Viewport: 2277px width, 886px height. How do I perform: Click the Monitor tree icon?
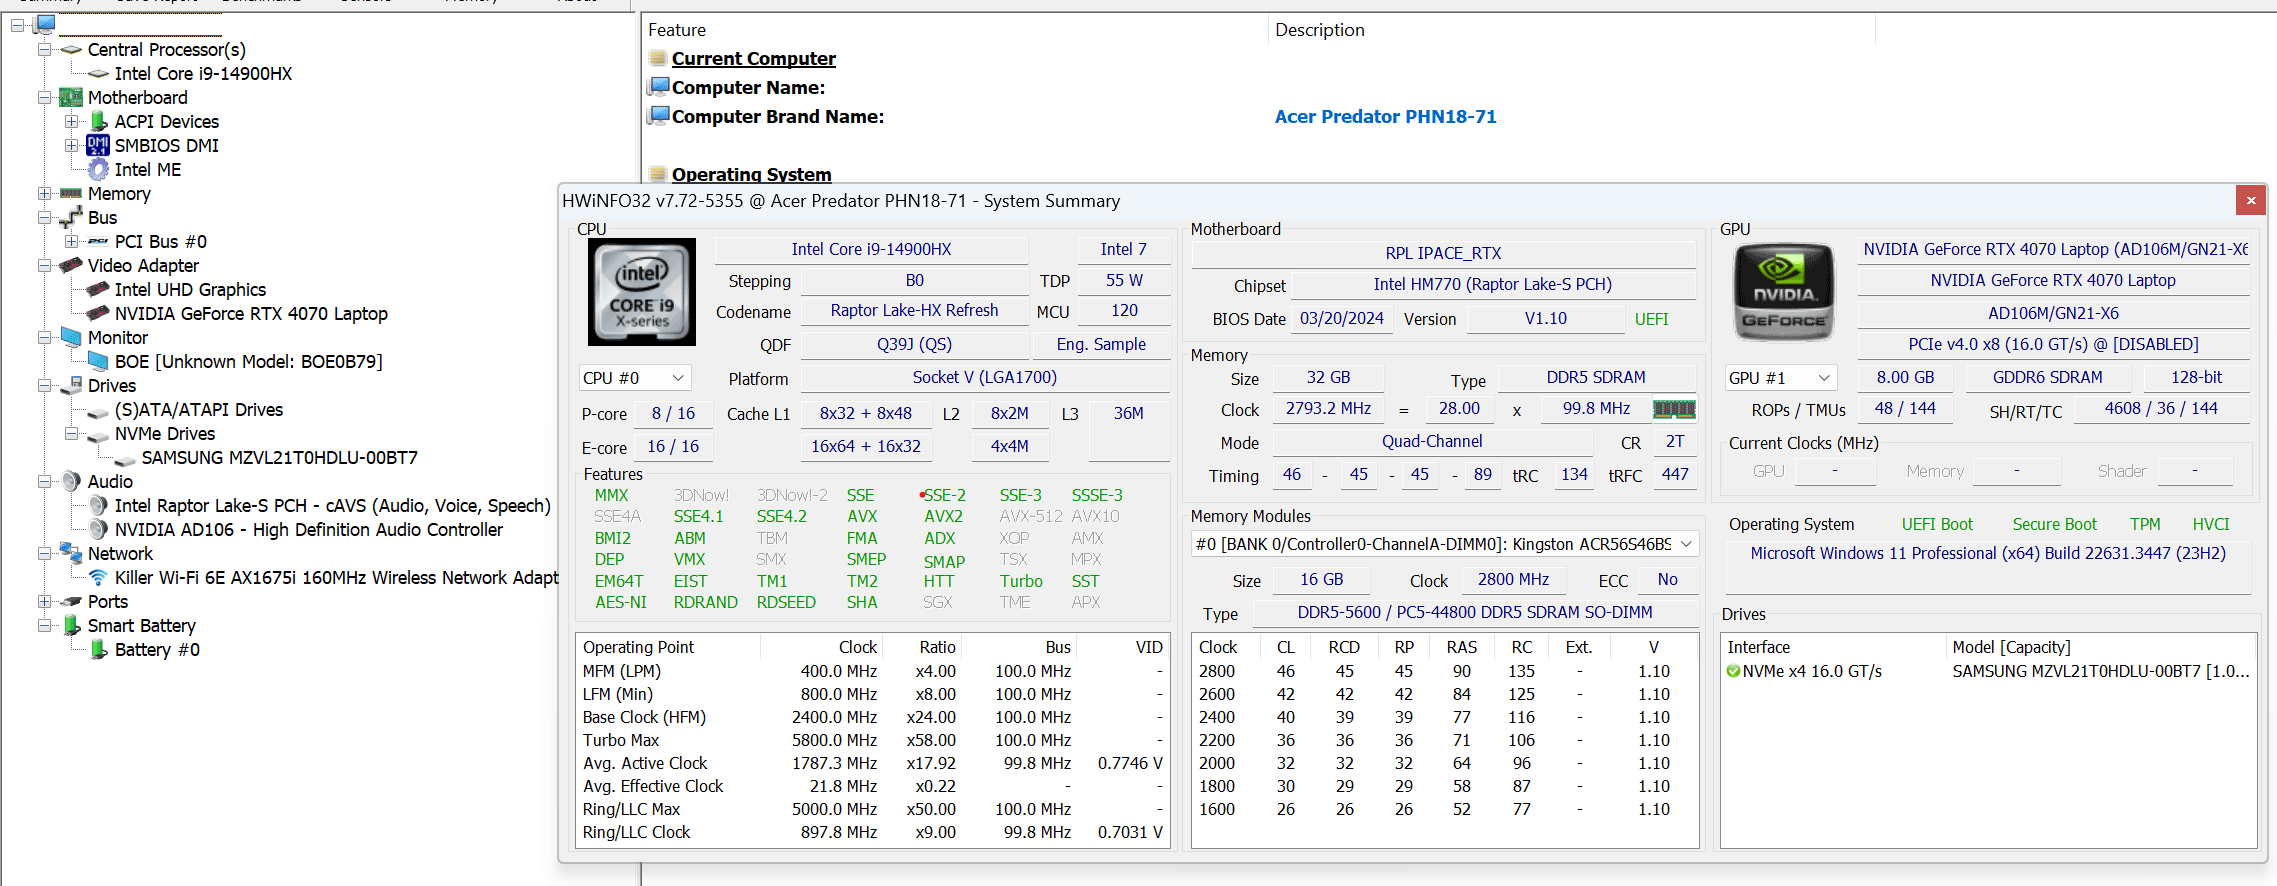[x=71, y=338]
